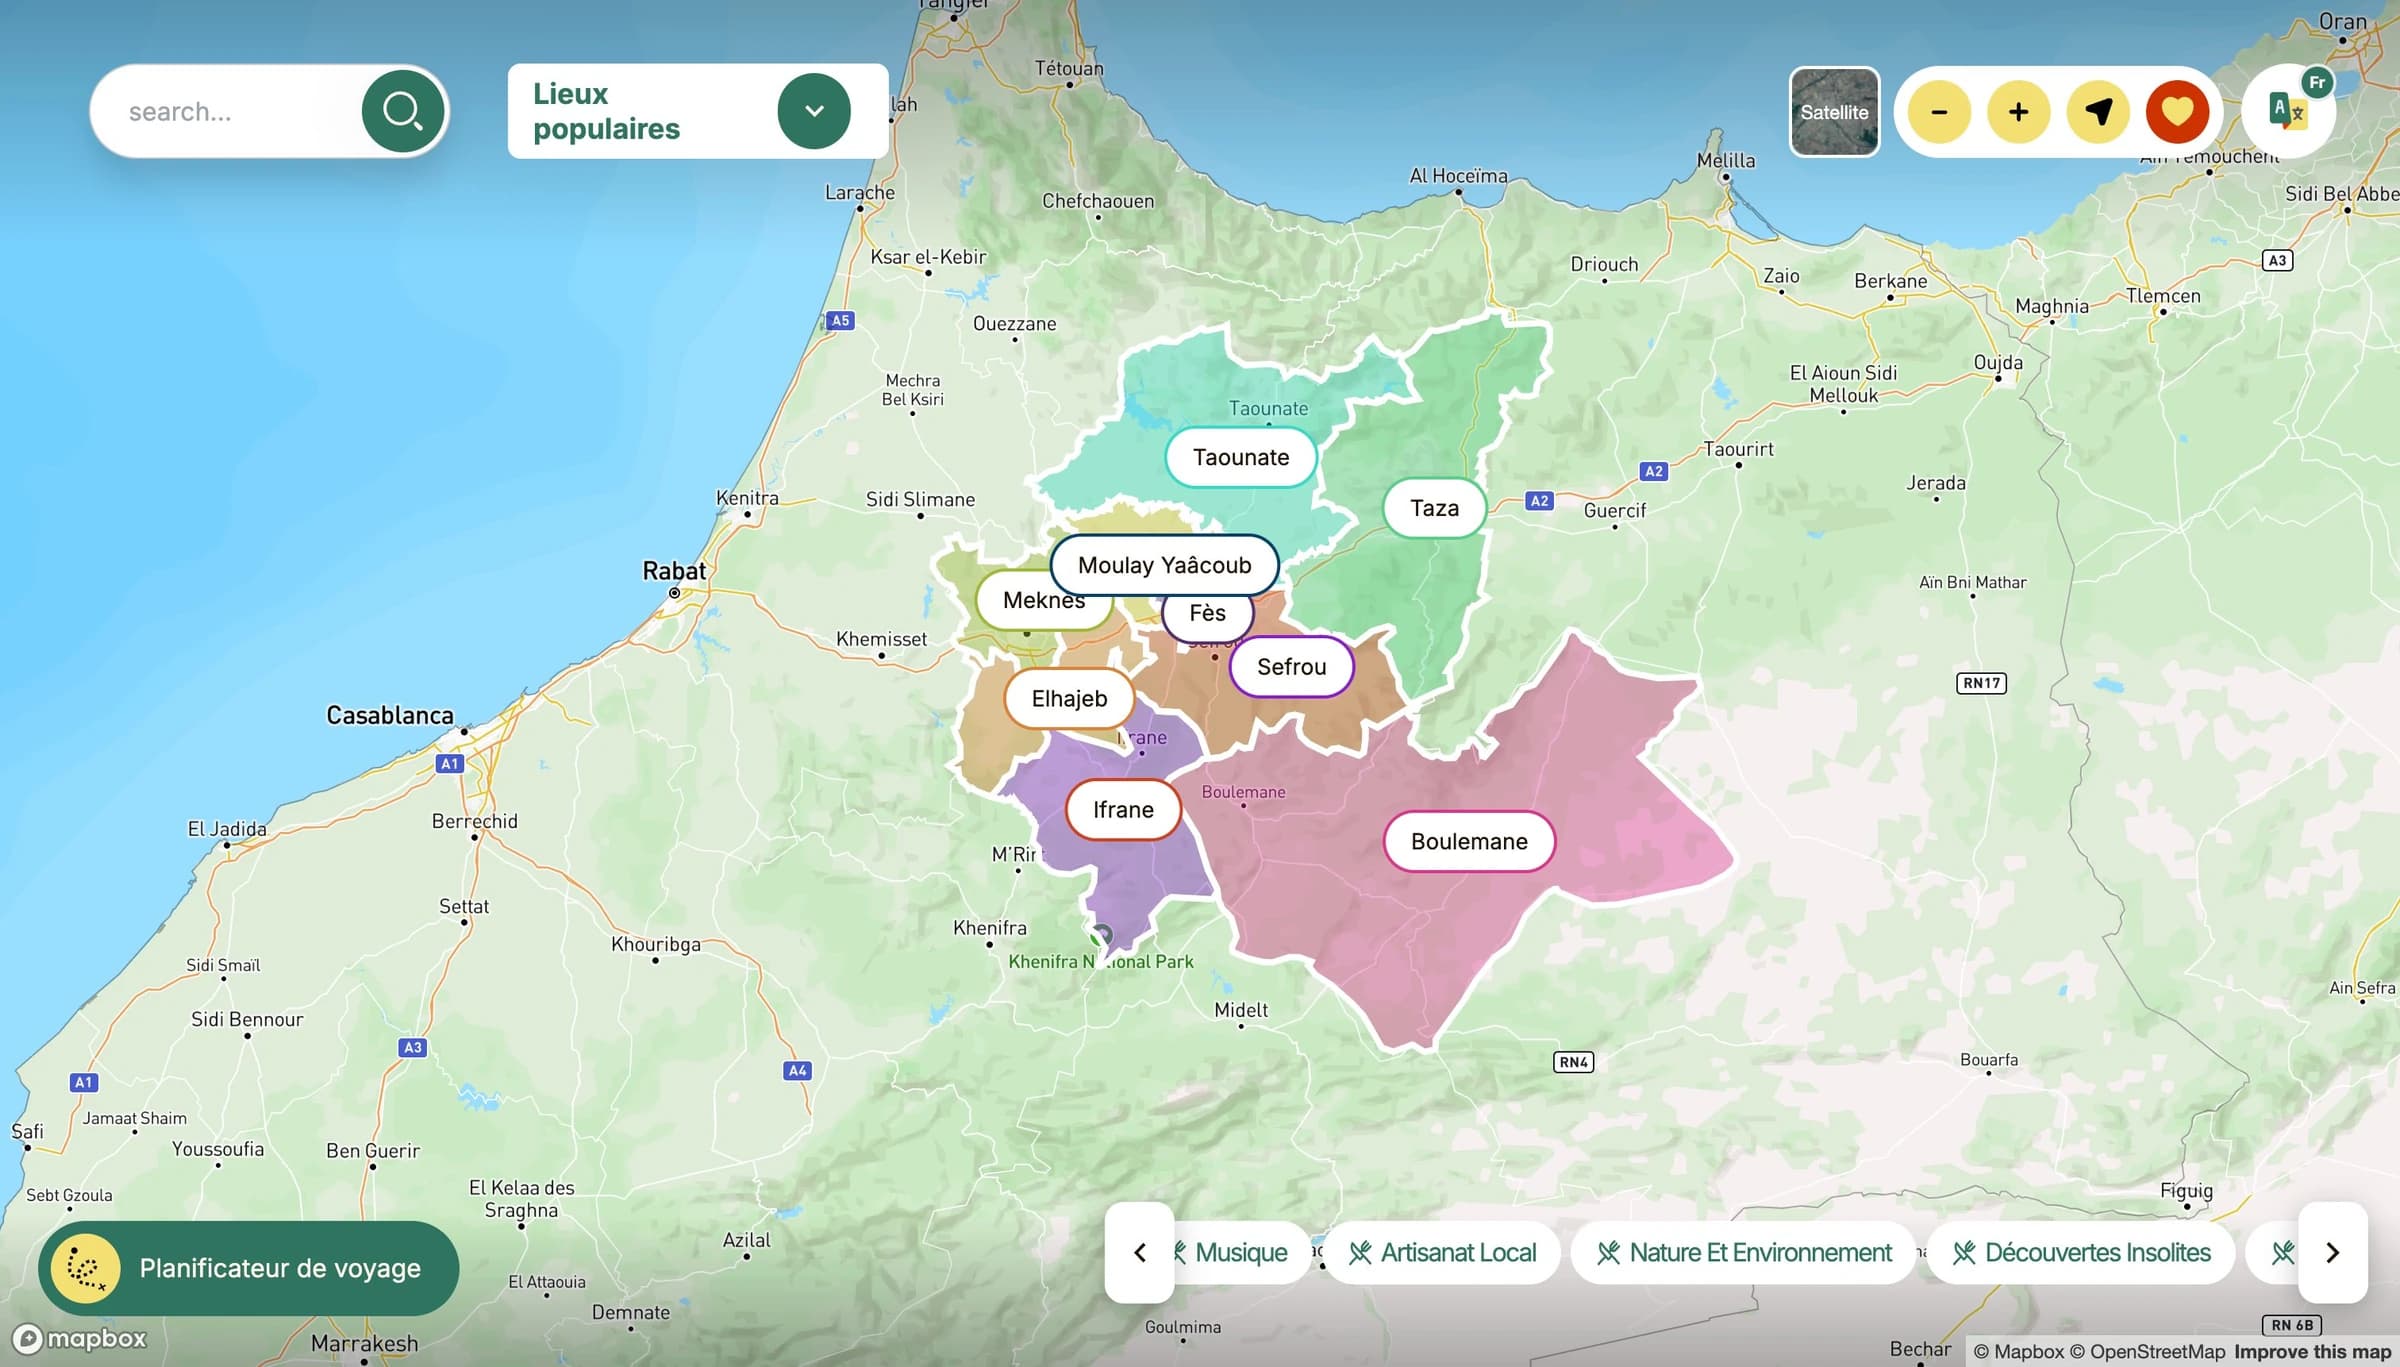This screenshot has height=1367, width=2400.
Task: Click the Tétouan city label
Action: pyautogui.click(x=1069, y=68)
